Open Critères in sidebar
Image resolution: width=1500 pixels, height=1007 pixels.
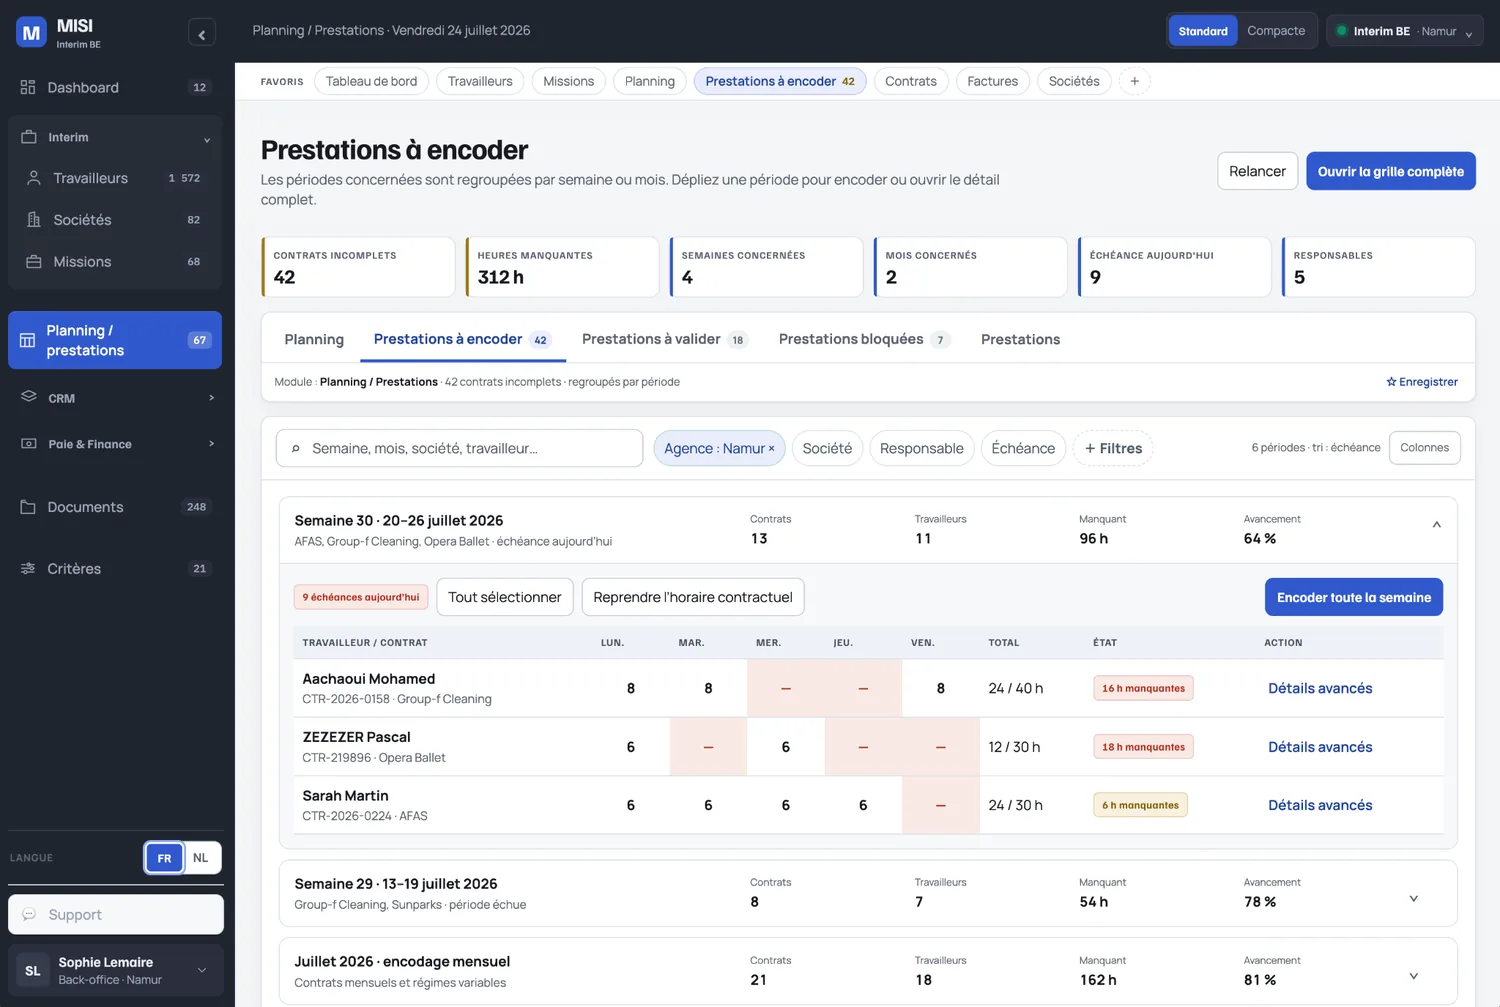click(x=115, y=569)
